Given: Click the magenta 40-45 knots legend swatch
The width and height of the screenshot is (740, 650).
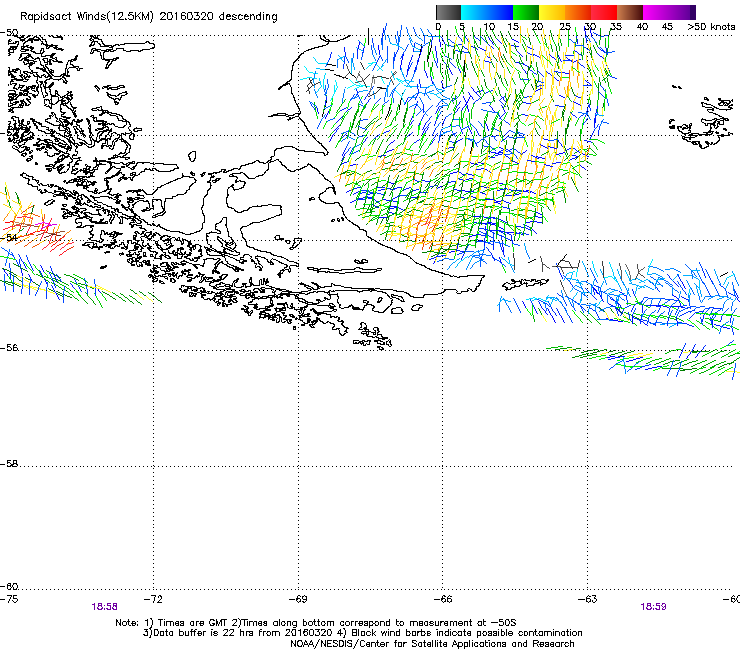Looking at the screenshot, I should 656,12.
